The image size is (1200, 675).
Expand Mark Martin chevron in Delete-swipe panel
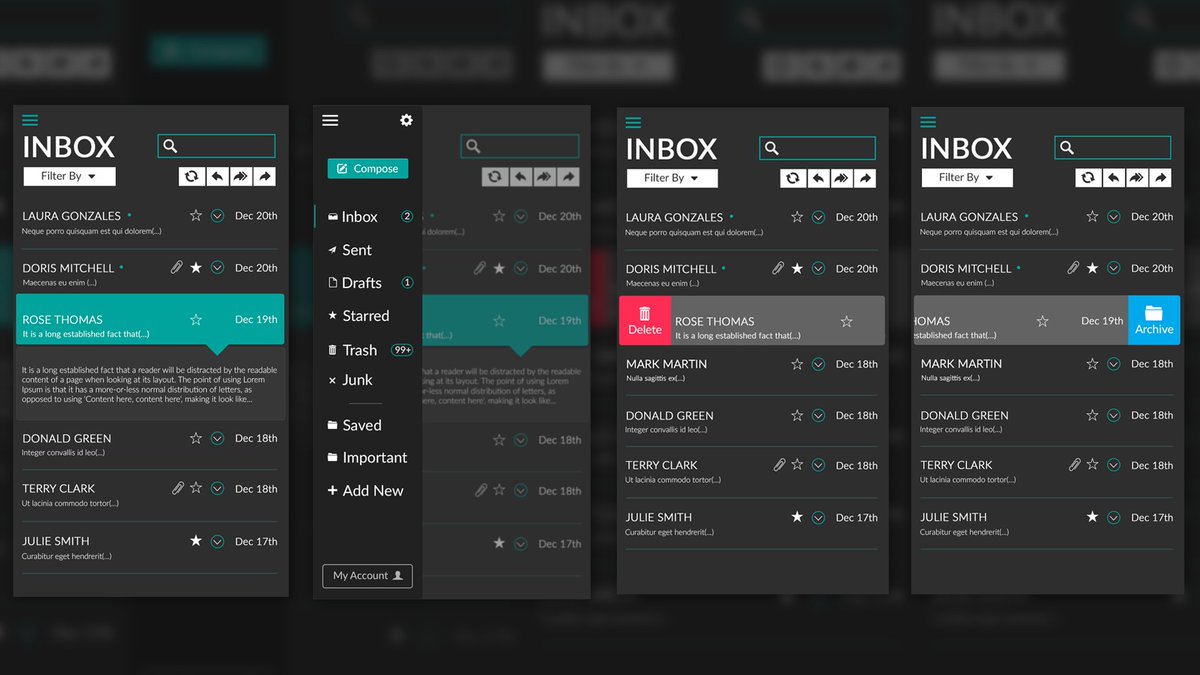coord(818,364)
